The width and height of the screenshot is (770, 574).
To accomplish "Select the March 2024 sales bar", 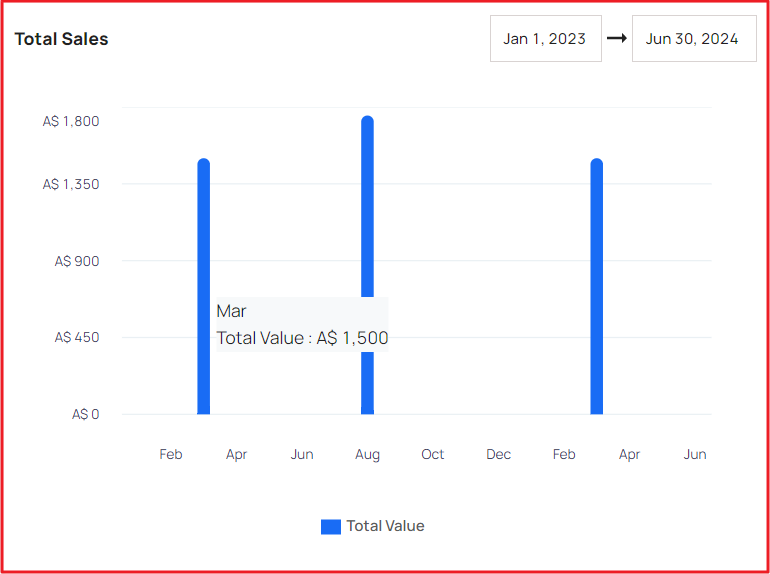I will (x=596, y=286).
